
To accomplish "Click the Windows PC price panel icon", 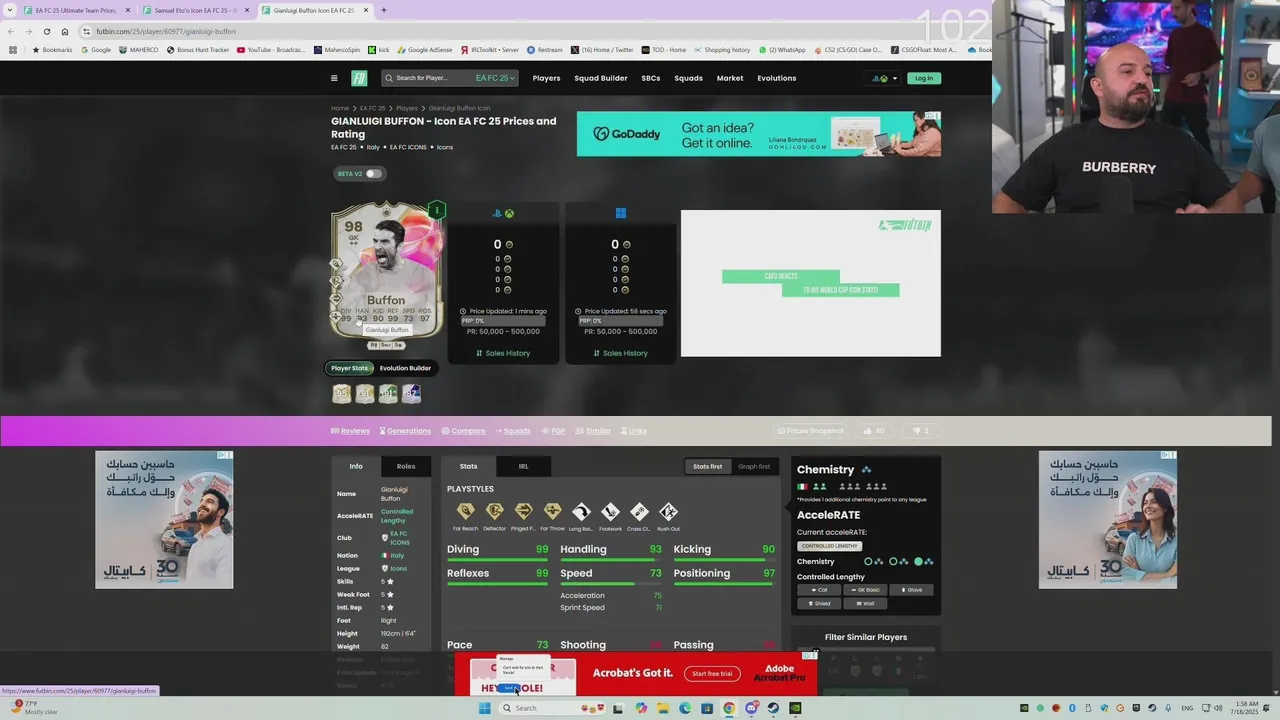I will pos(620,213).
